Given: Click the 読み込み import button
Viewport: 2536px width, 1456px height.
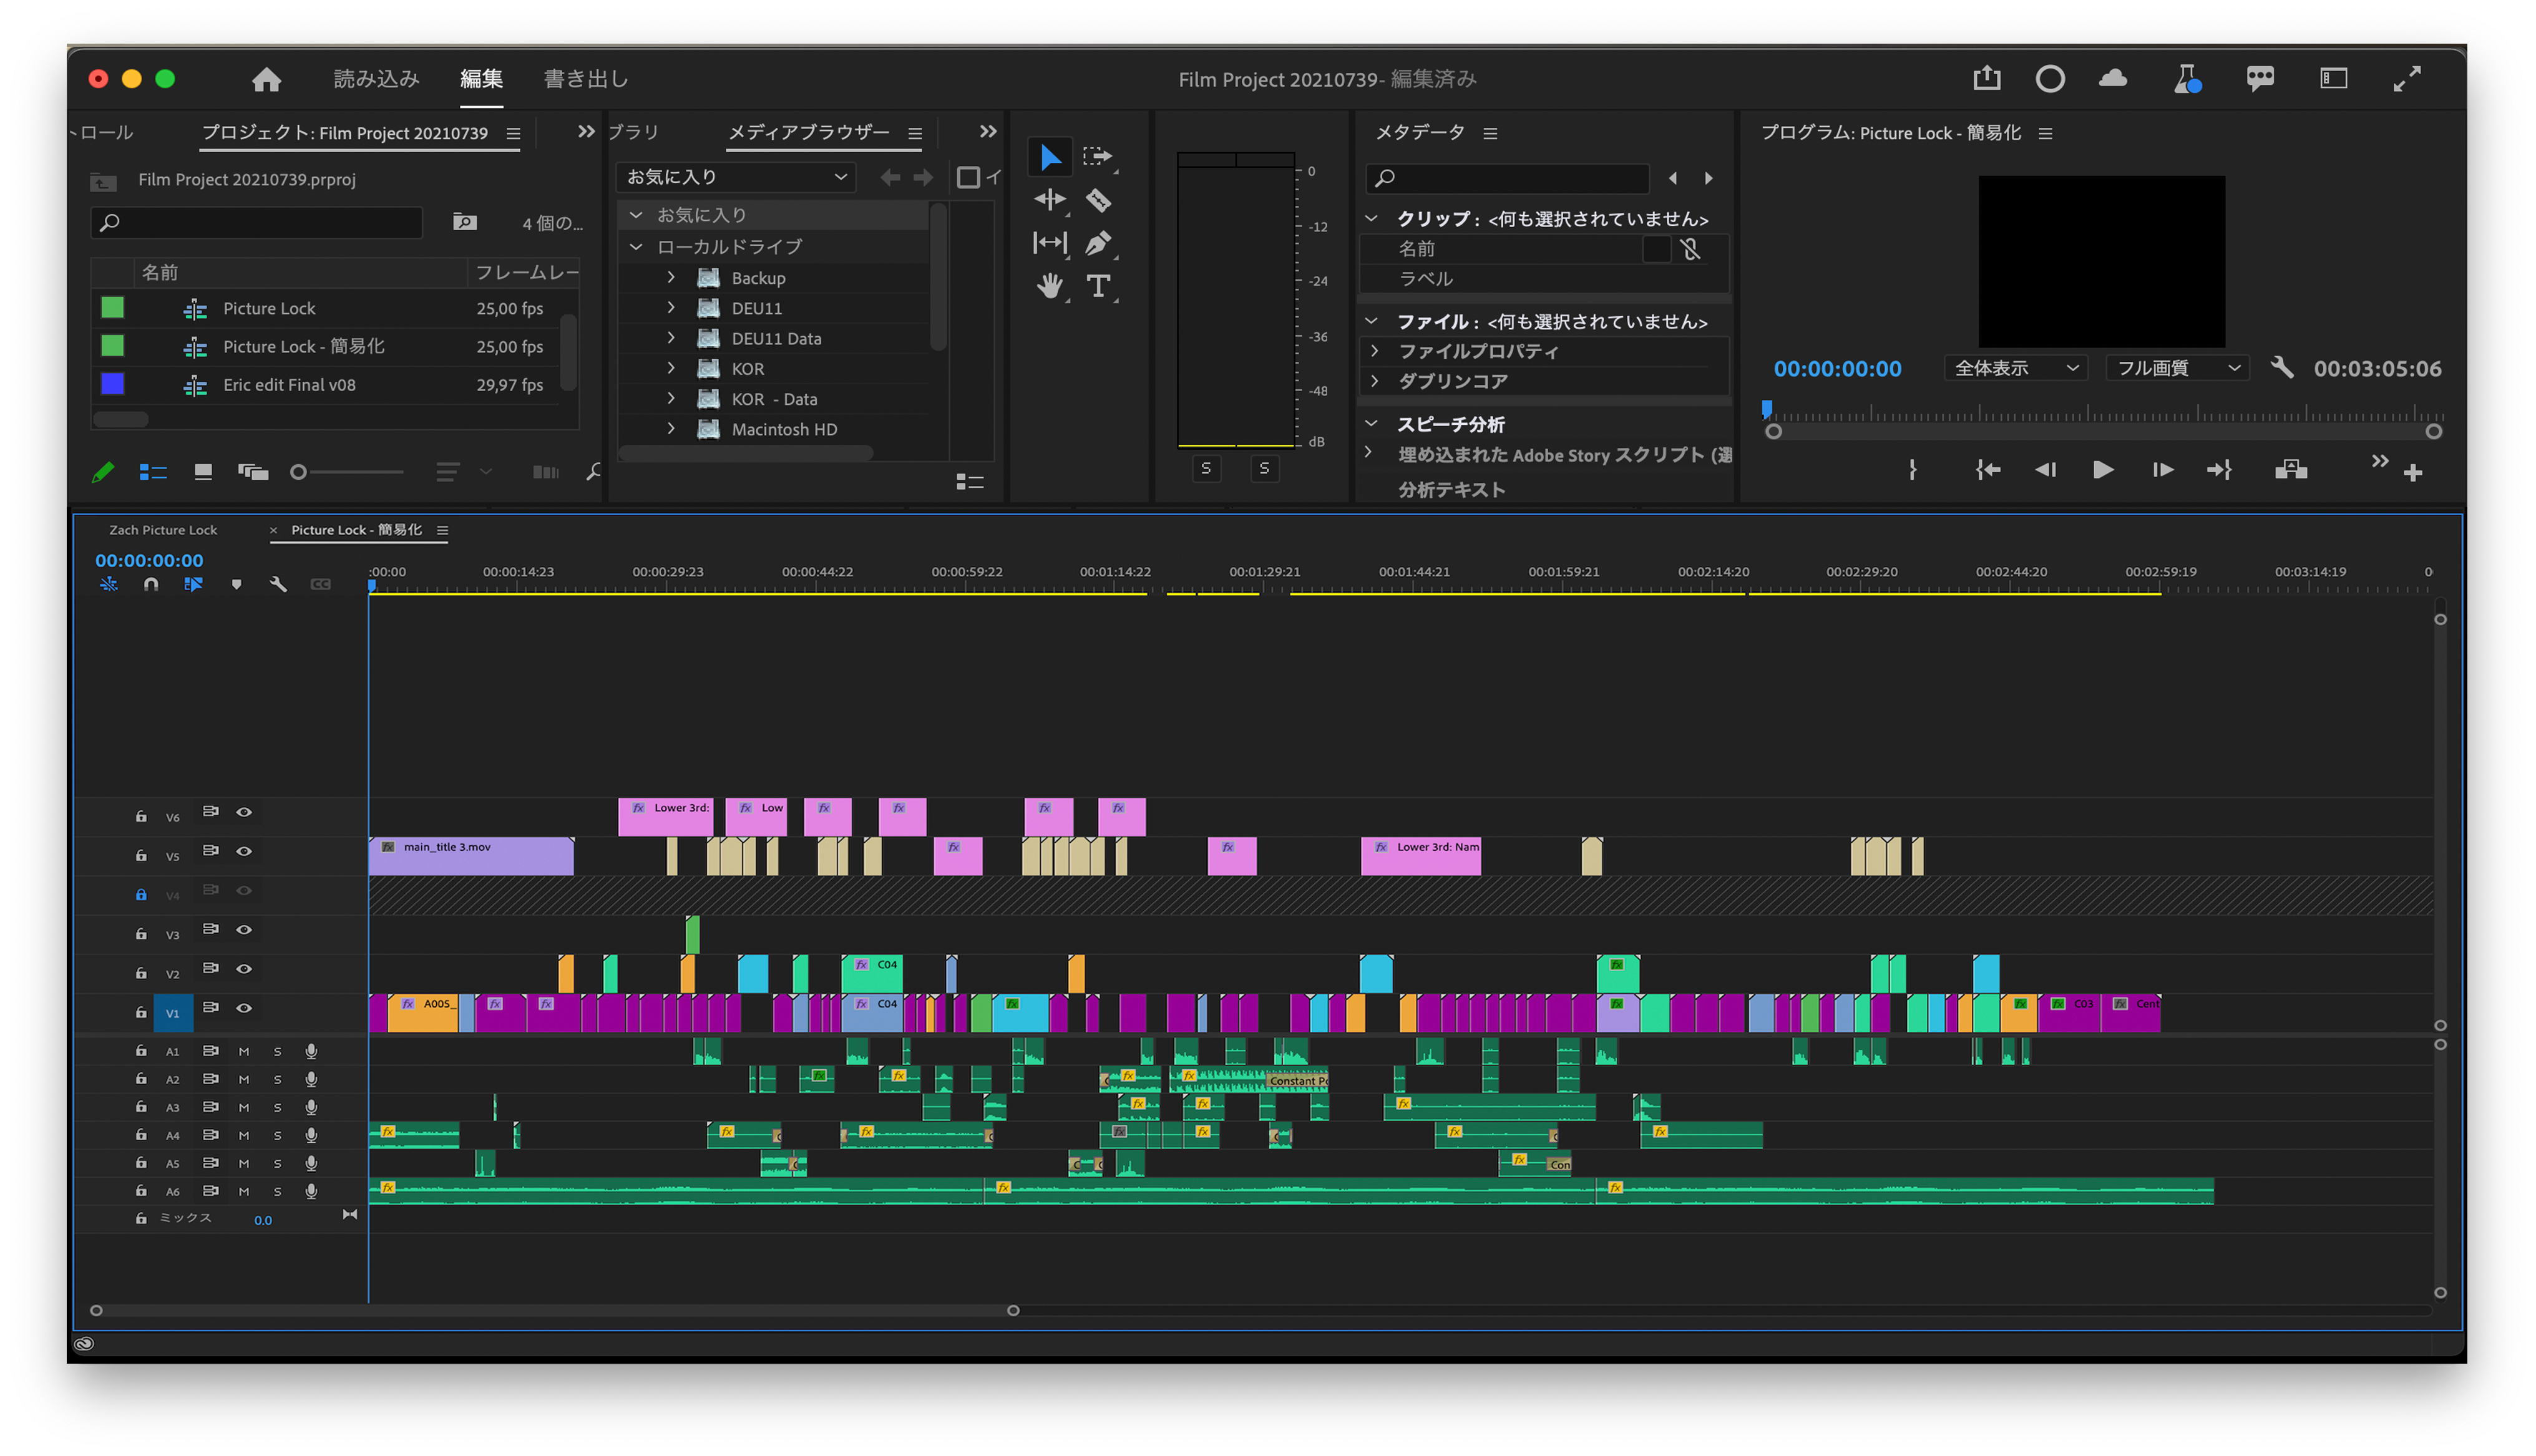Looking at the screenshot, I should pyautogui.click(x=376, y=79).
